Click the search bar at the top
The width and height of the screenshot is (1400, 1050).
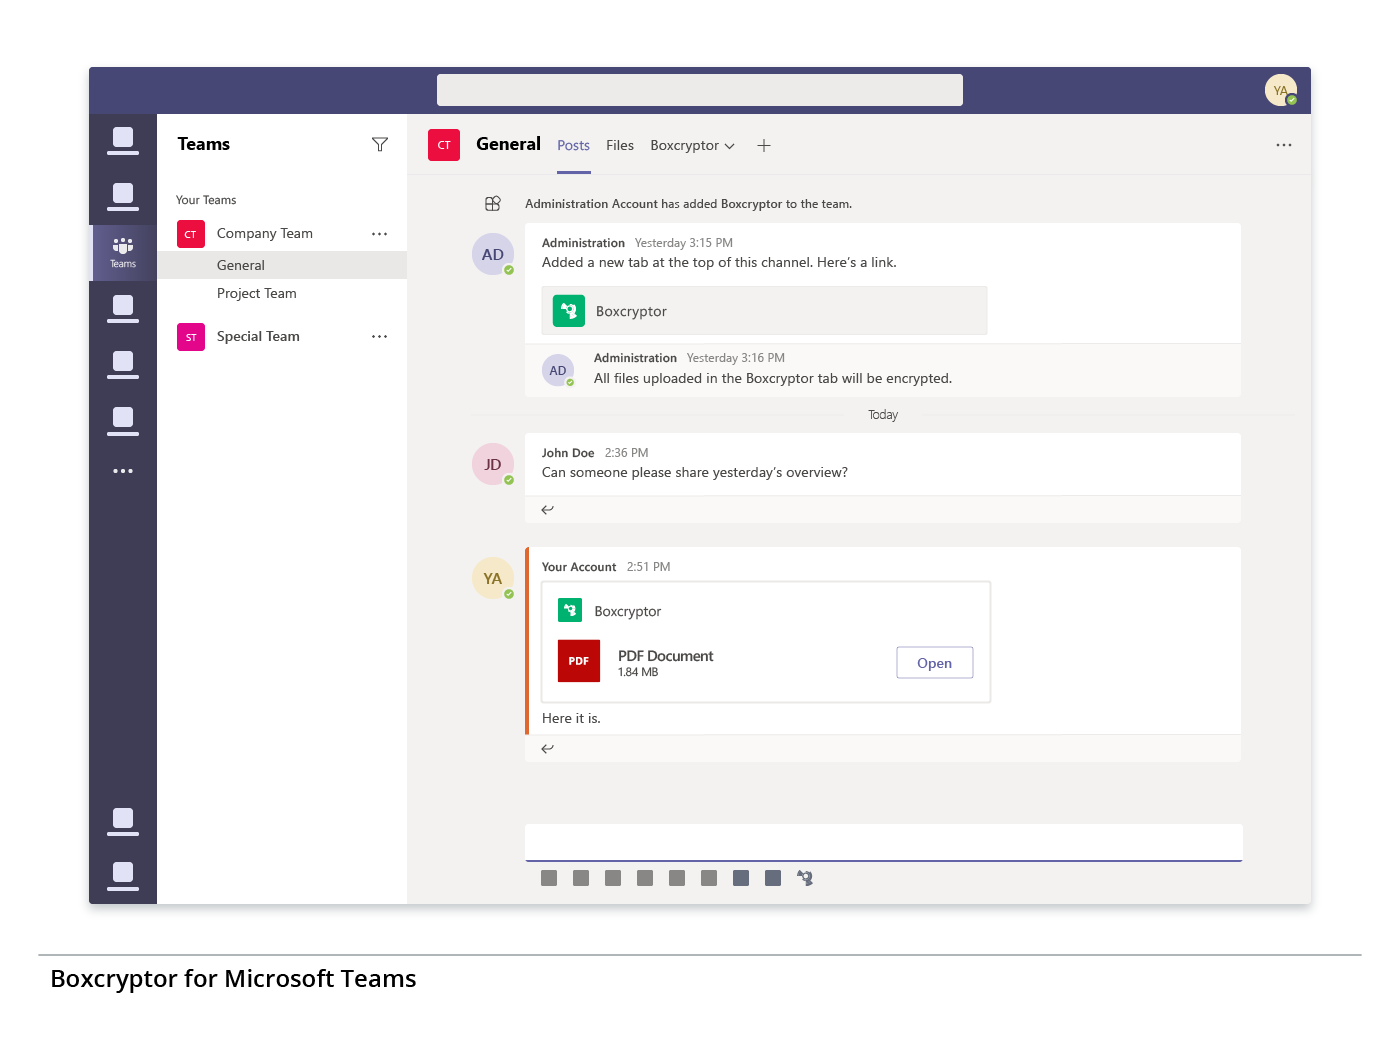tap(700, 90)
